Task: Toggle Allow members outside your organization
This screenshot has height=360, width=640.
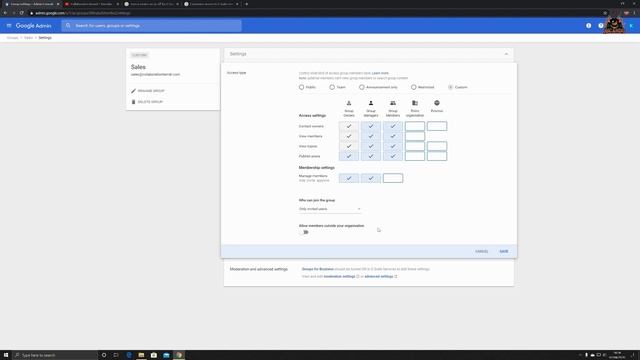Action: 304,232
